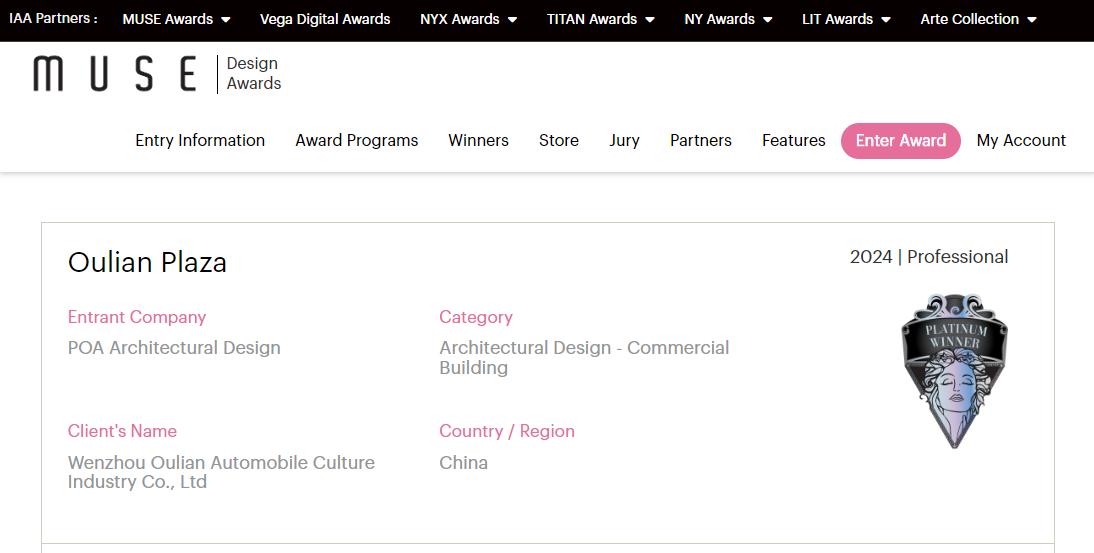Expand the TITAN Awards dropdown
This screenshot has height=553, width=1094.
coord(601,20)
